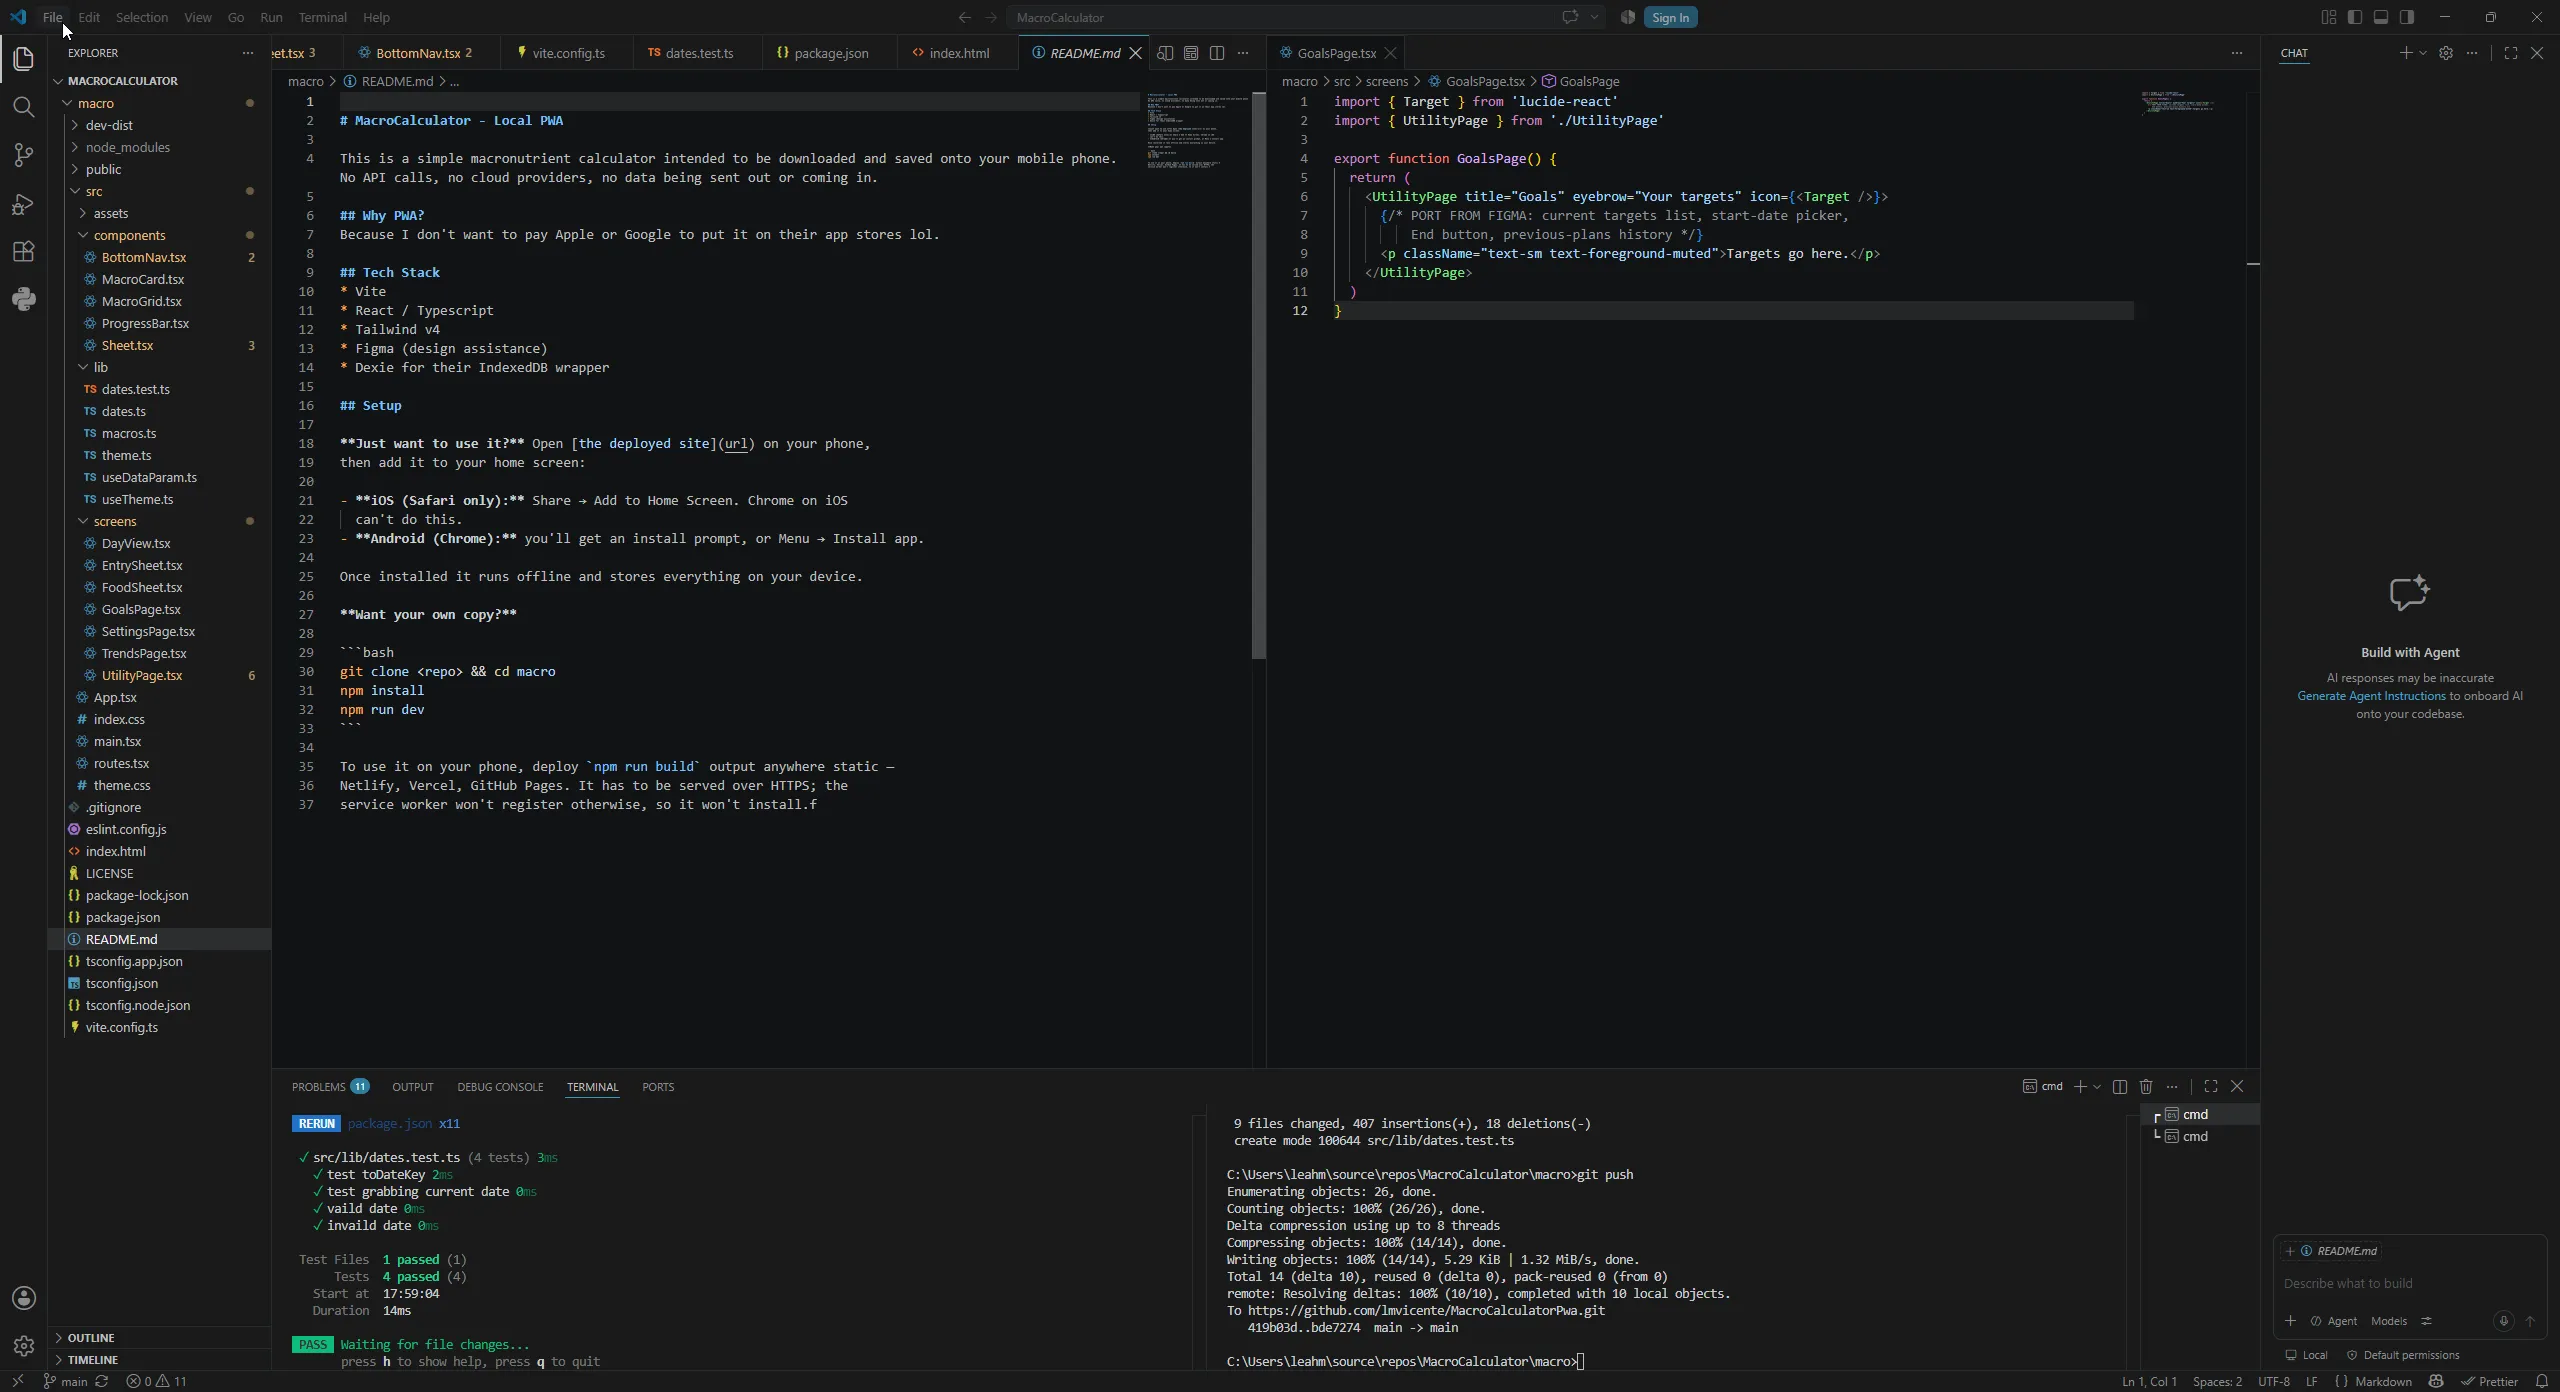Open the Python activity bar icon

[x=24, y=299]
